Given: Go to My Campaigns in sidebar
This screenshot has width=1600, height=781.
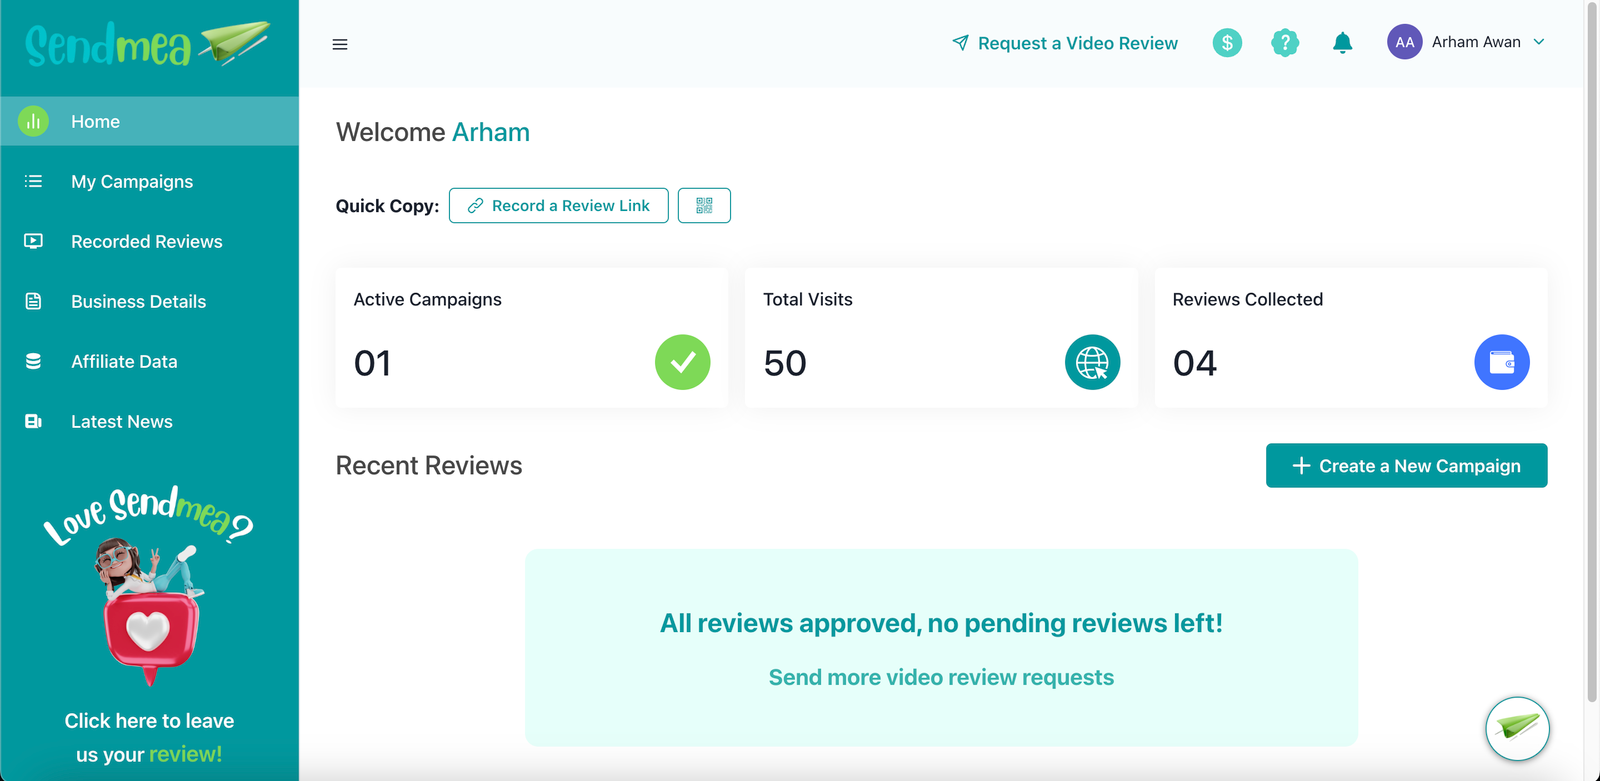Looking at the screenshot, I should 132,182.
